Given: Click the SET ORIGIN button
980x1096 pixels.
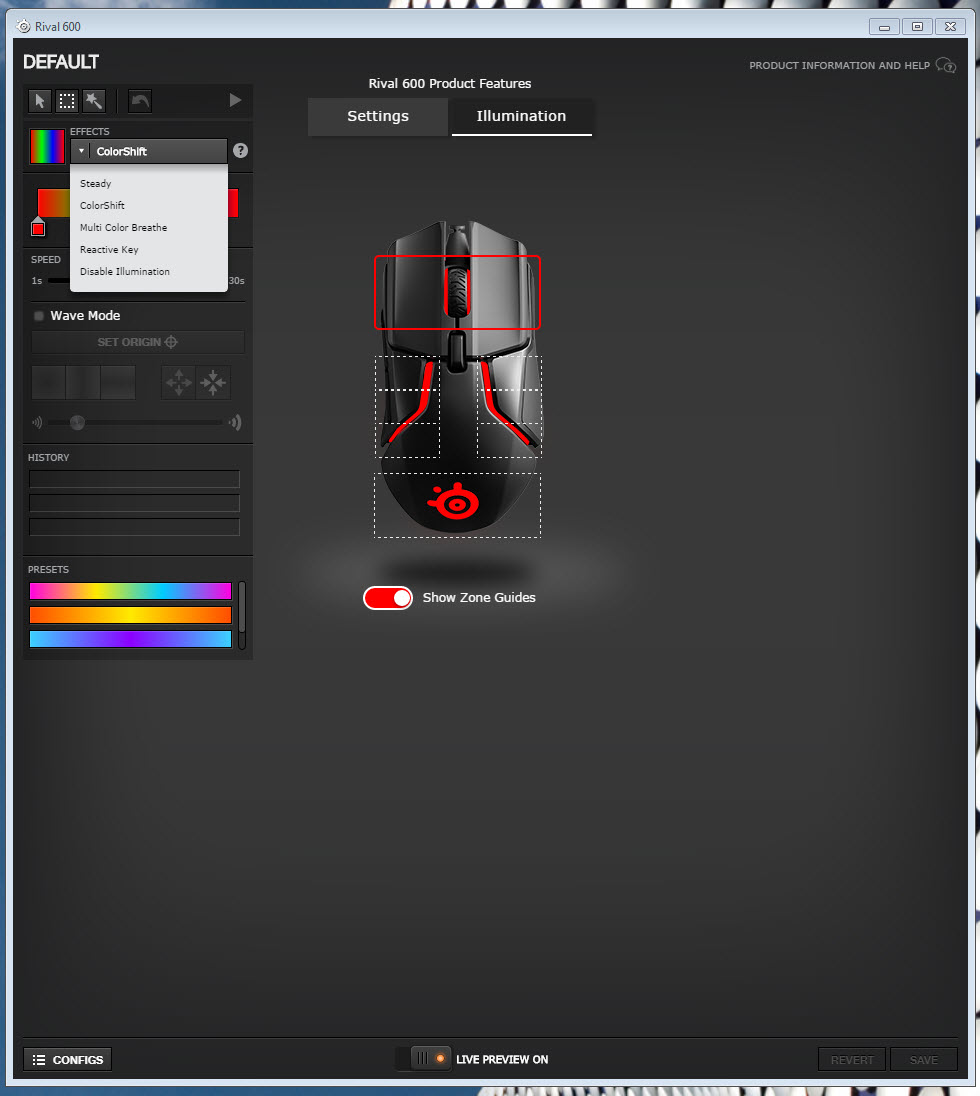Looking at the screenshot, I should (x=138, y=342).
